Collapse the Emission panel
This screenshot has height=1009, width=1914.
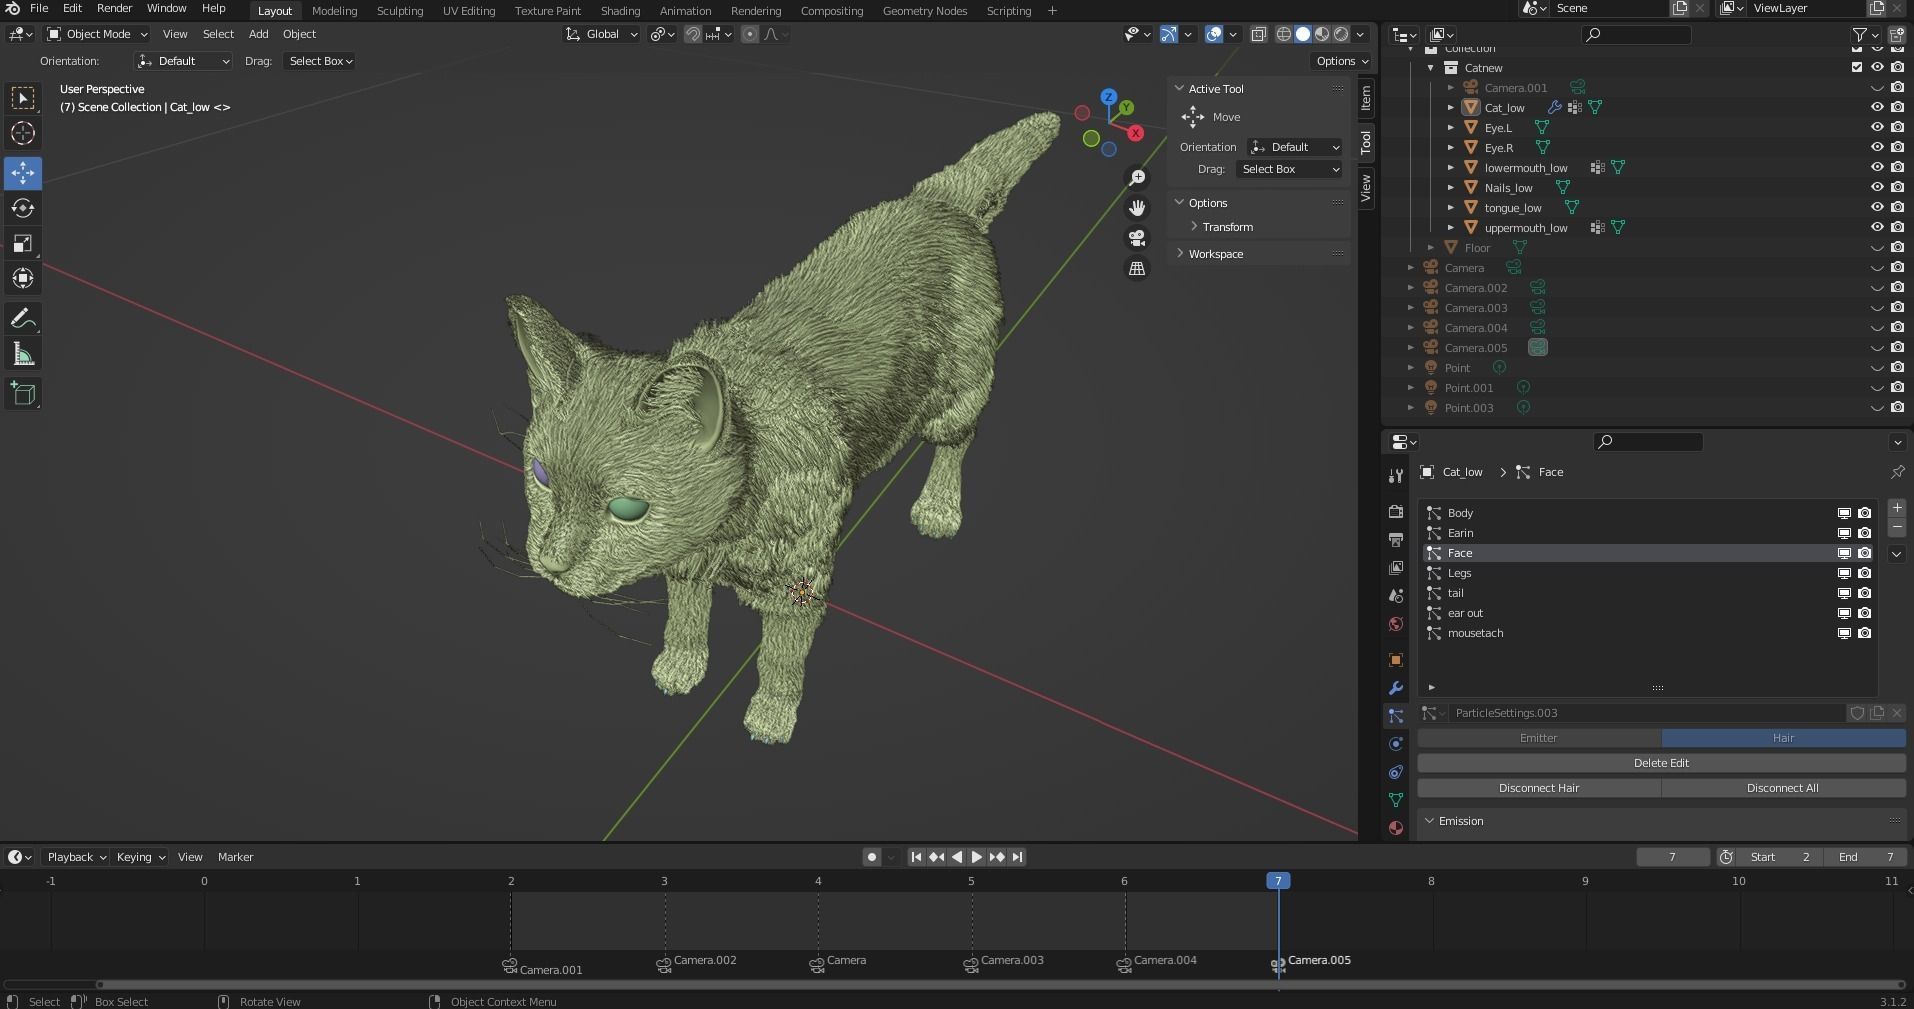click(1460, 821)
